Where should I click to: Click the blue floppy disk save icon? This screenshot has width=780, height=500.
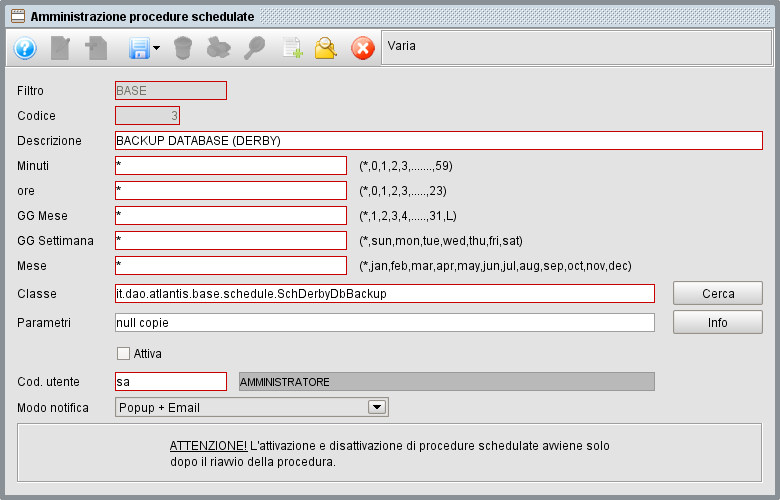pos(138,47)
